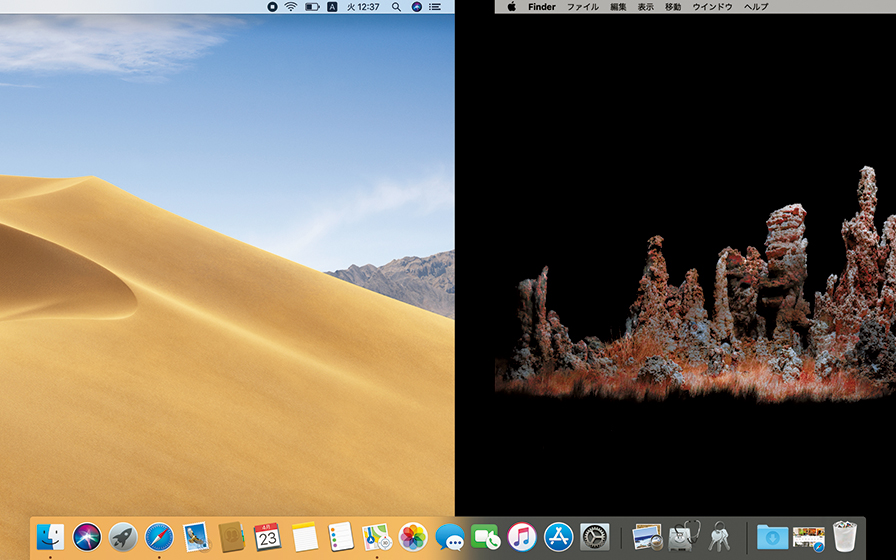Viewport: 896px width, 560px height.
Task: Open the ウインドウ menu
Action: pyautogui.click(x=712, y=7)
